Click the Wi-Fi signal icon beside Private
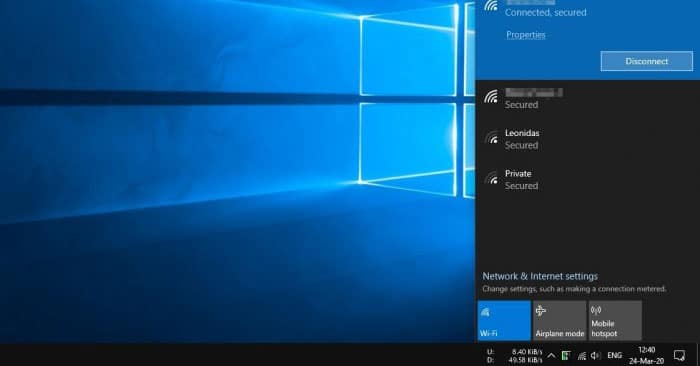 (492, 178)
